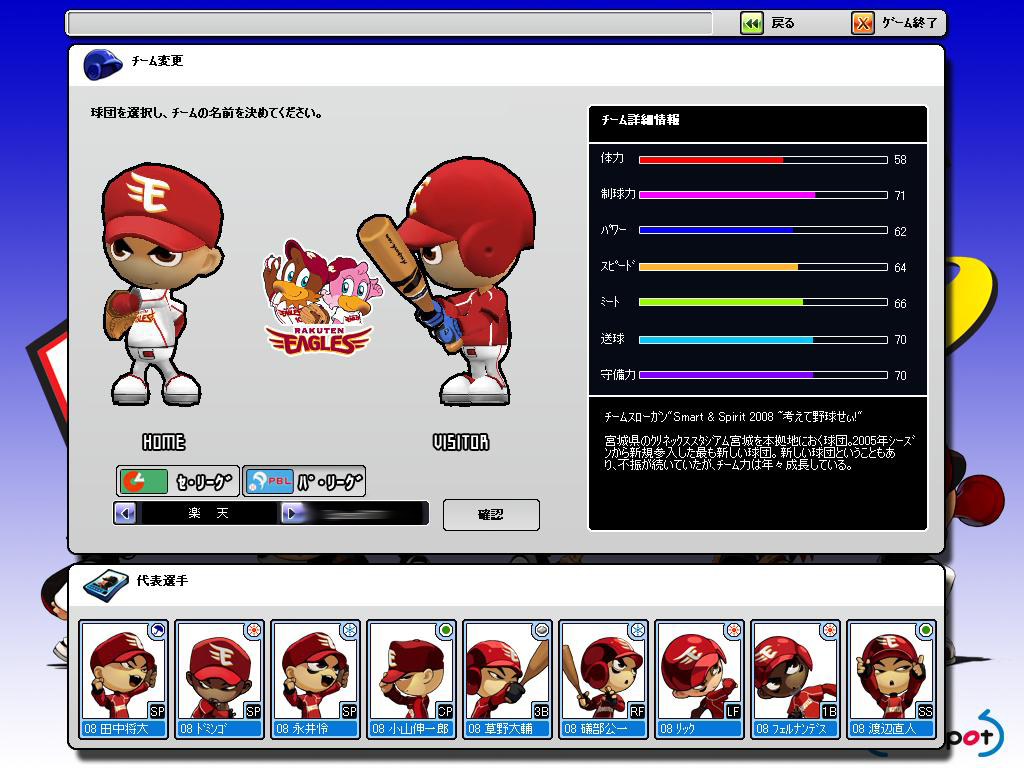Click the 制球力 value 71

point(900,196)
